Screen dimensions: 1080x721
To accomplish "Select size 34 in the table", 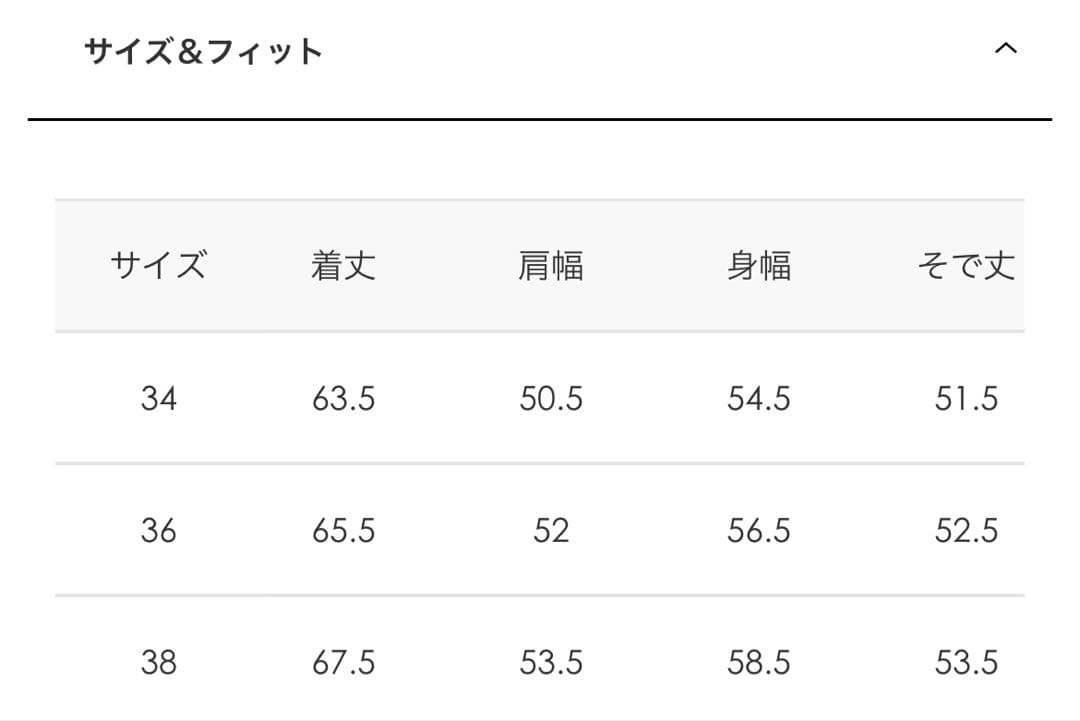I will point(160,399).
